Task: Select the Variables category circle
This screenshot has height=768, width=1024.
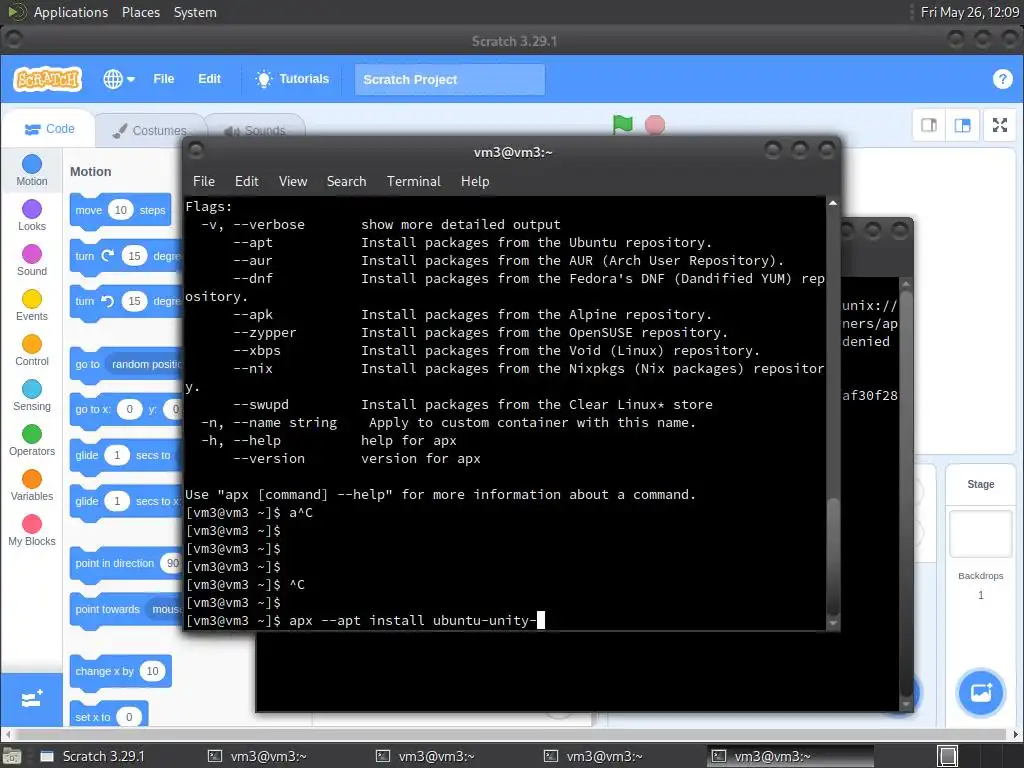Action: click(x=31, y=479)
